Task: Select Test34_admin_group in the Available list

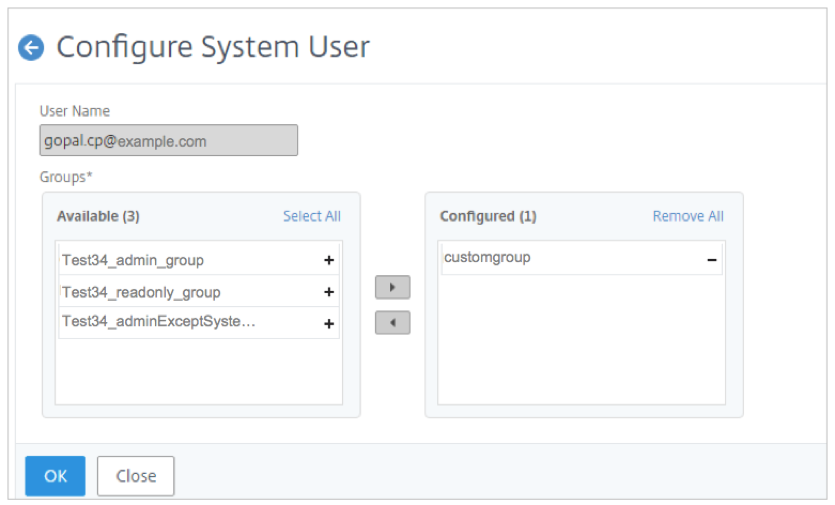Action: coord(133,260)
